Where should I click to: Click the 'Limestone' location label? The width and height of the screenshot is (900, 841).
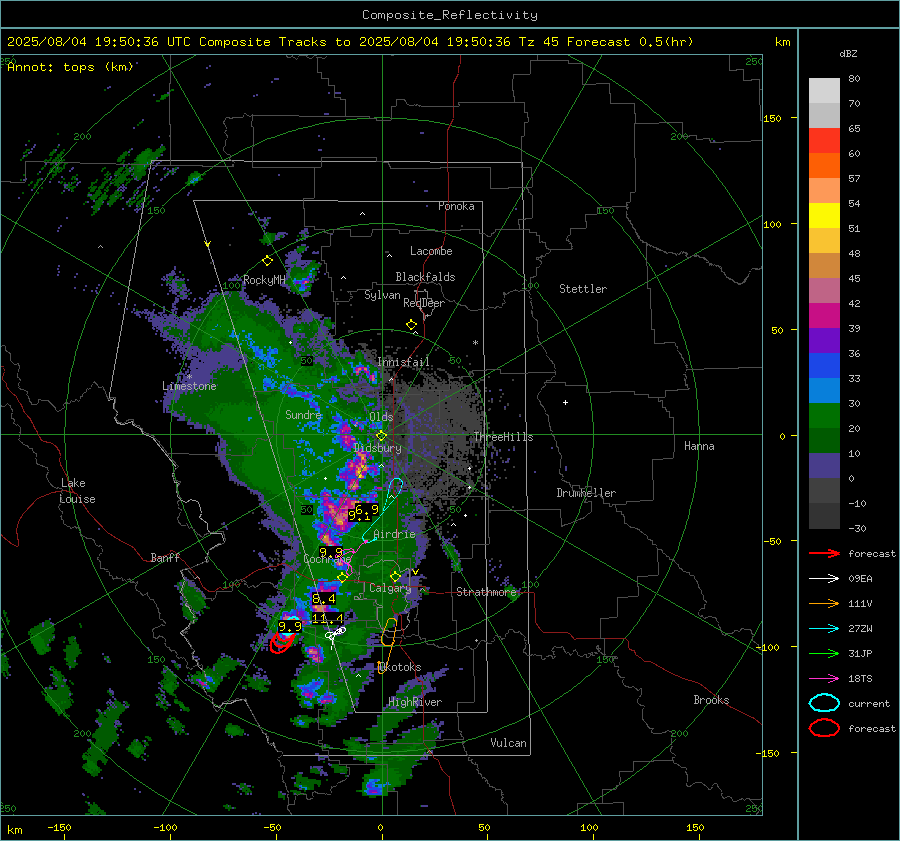(189, 386)
